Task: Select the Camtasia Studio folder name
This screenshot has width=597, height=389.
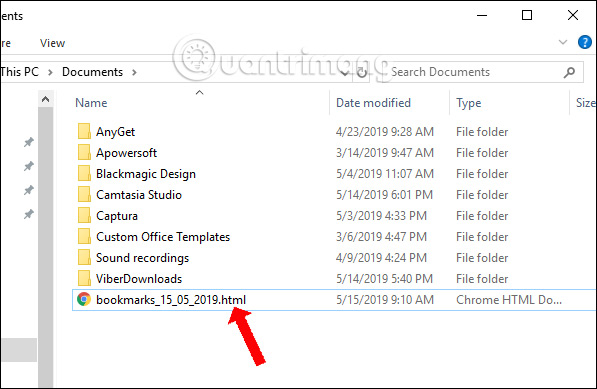Action: pos(139,195)
